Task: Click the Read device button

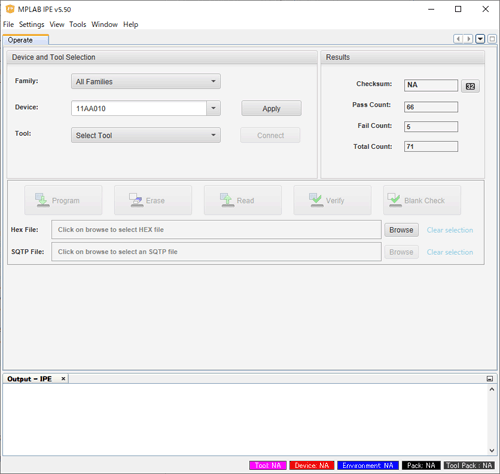Action: (x=243, y=200)
